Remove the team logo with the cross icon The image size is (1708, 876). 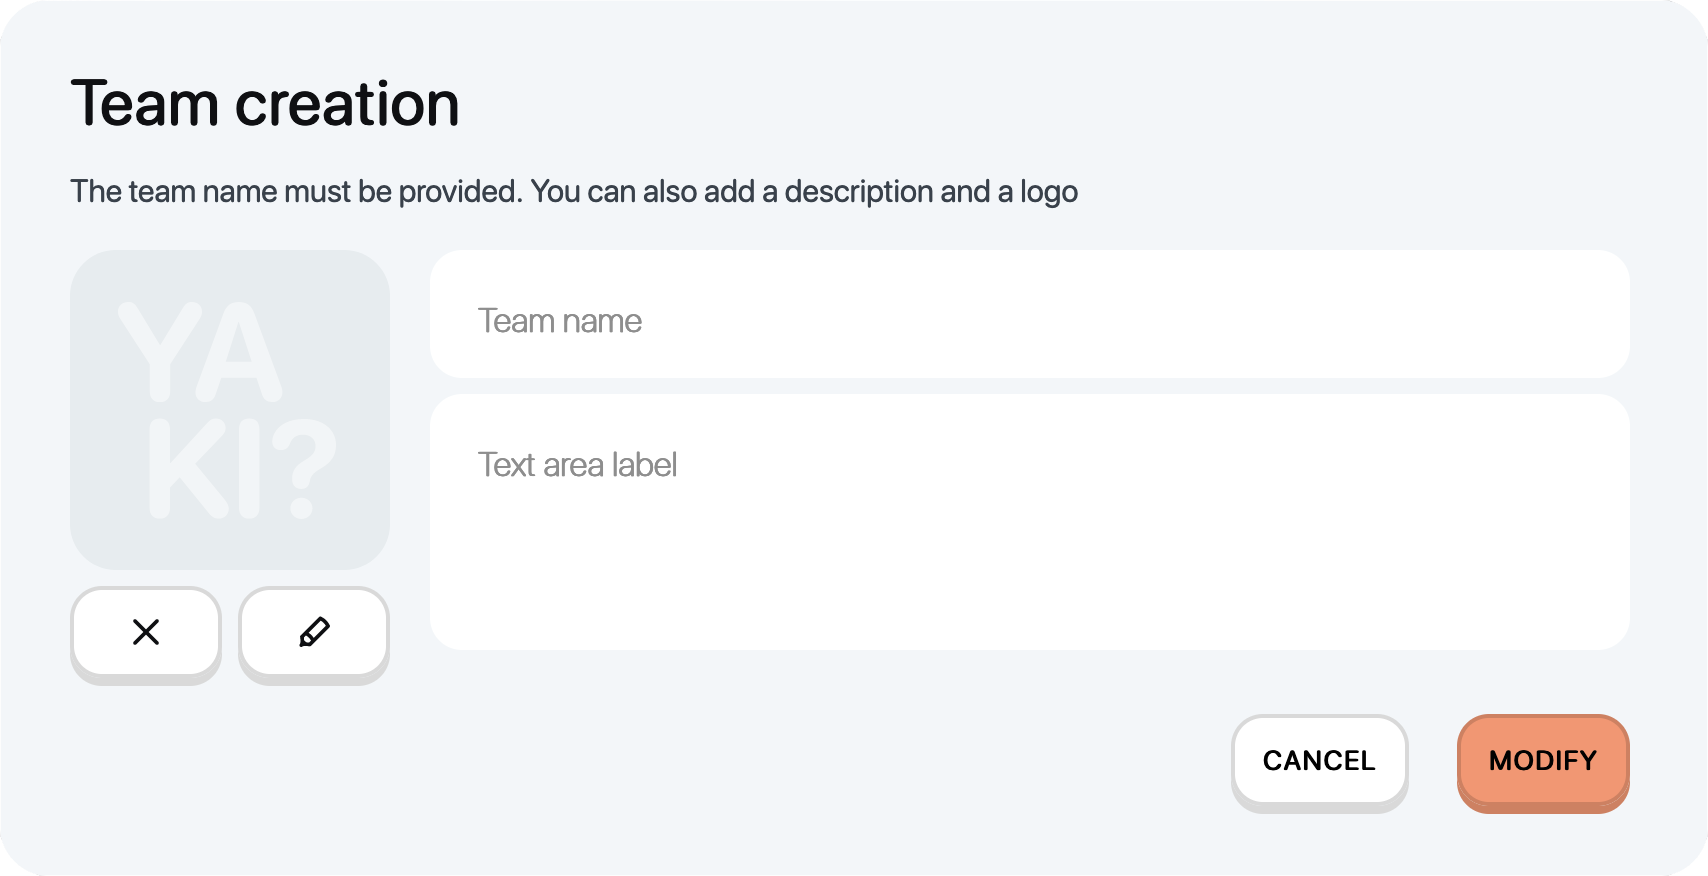tap(145, 632)
